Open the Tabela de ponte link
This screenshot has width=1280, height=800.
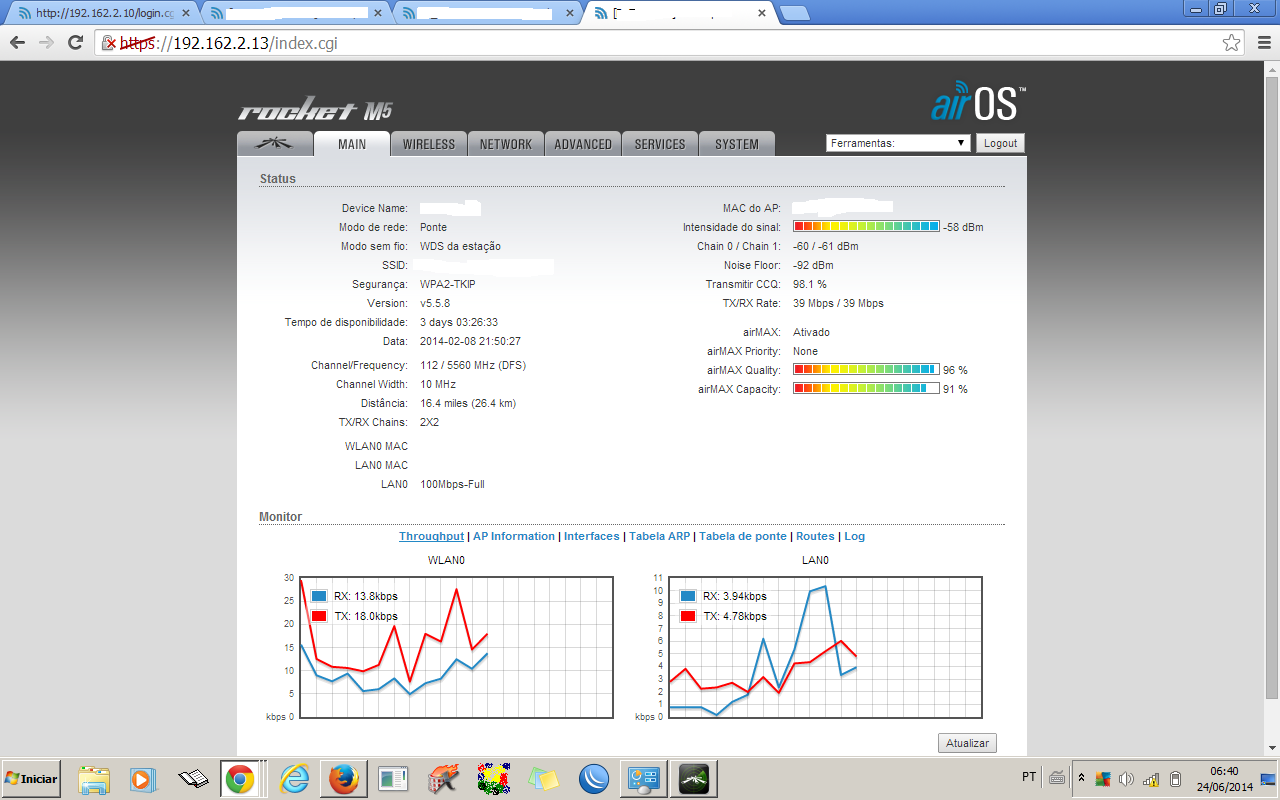743,536
